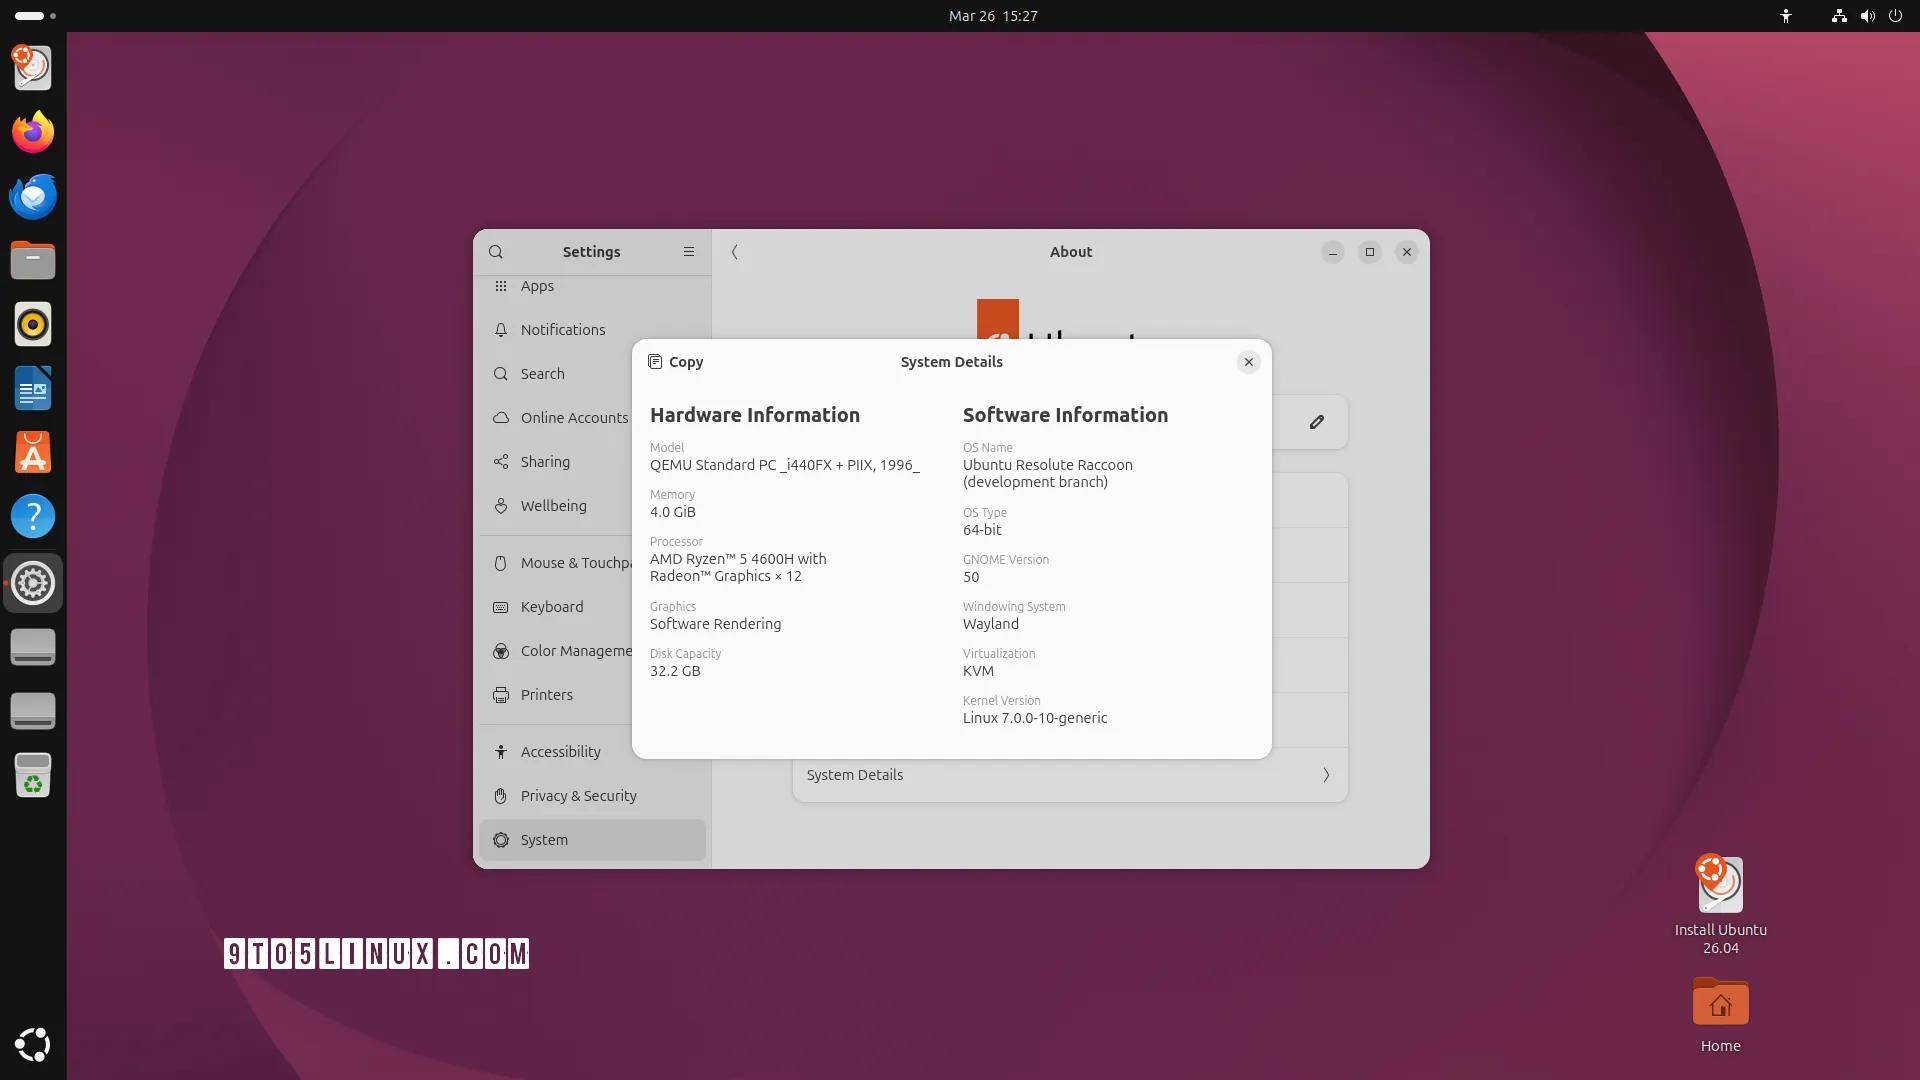1920x1080 pixels.
Task: Close the System Details dialog
Action: 1248,362
